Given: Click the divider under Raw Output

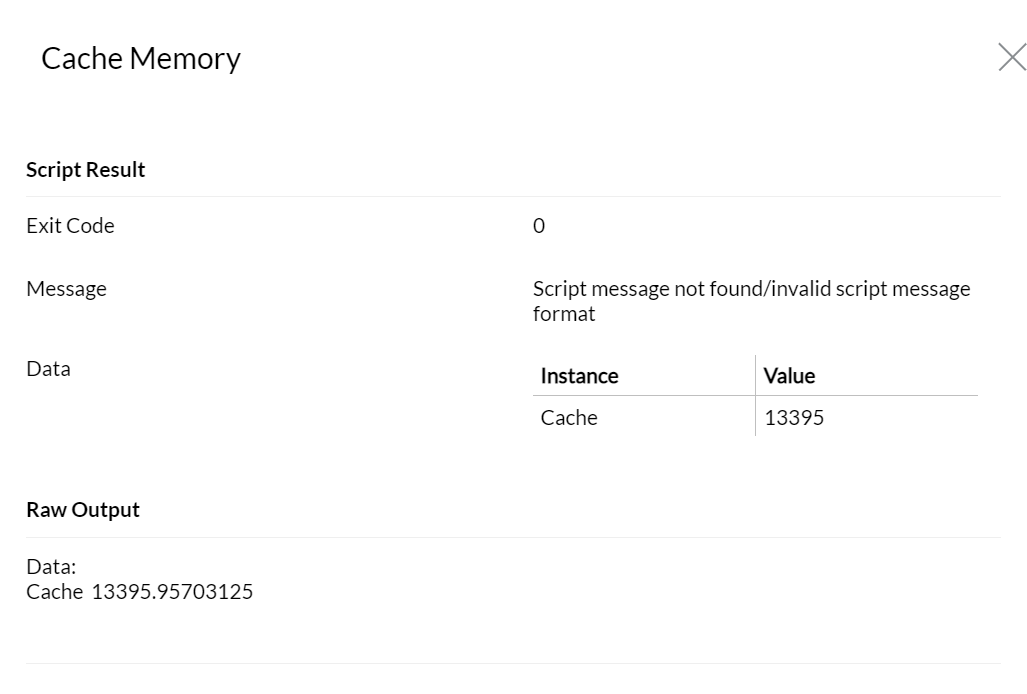Looking at the screenshot, I should (512, 538).
